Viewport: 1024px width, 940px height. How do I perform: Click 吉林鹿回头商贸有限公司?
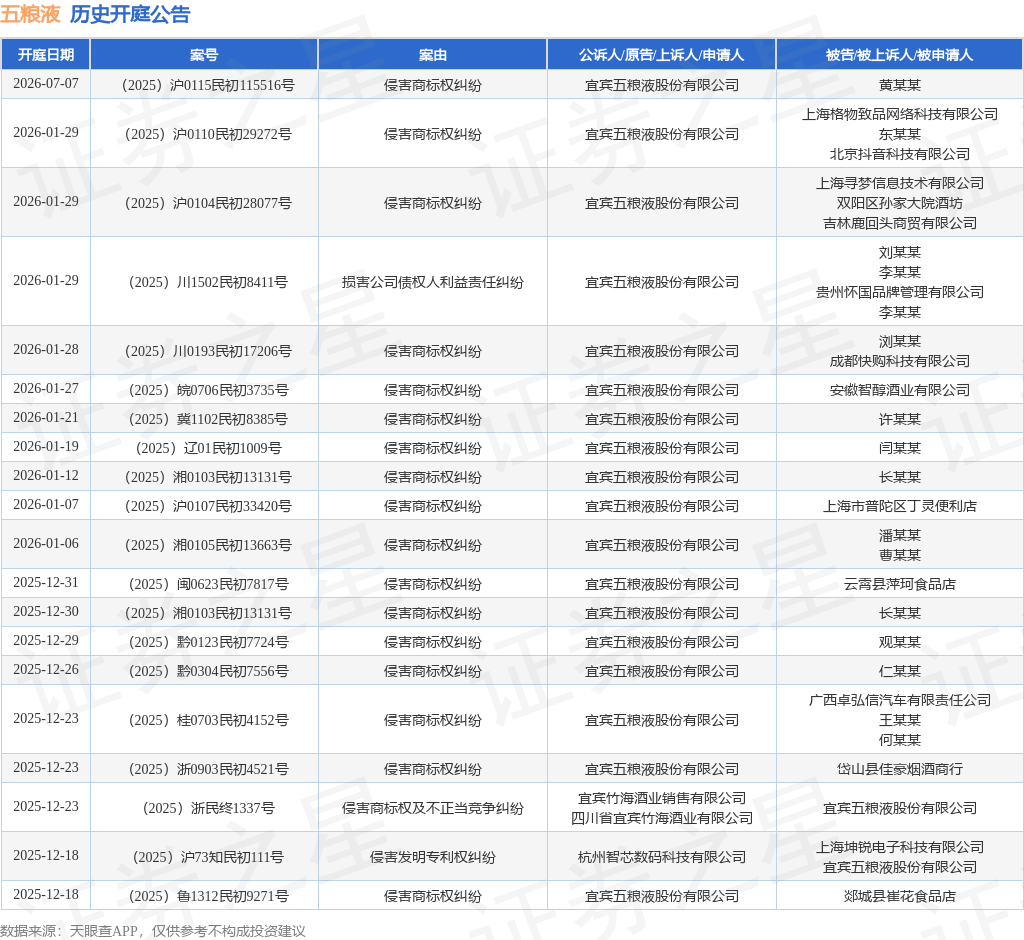point(899,223)
